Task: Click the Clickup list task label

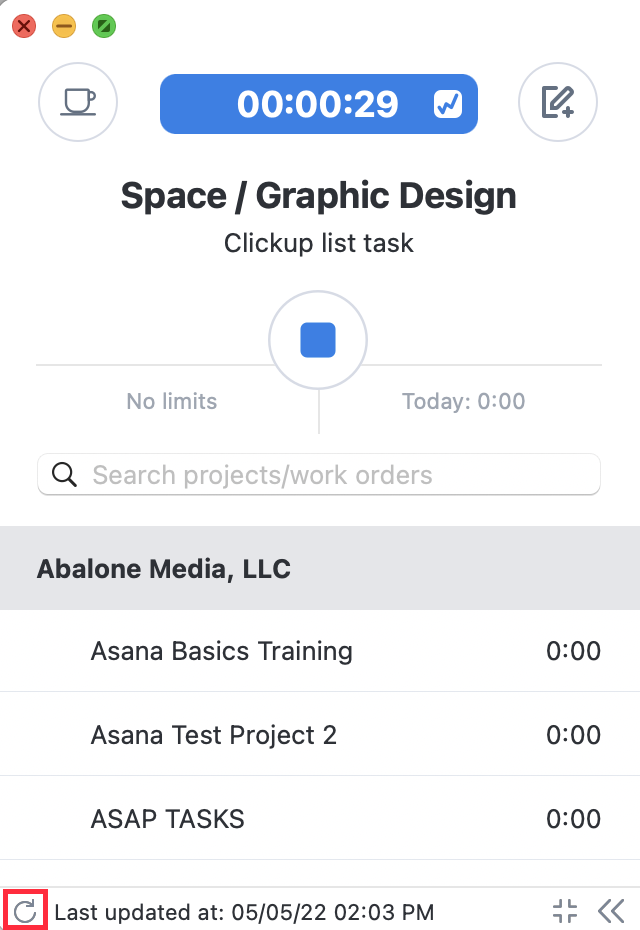Action: (x=319, y=243)
